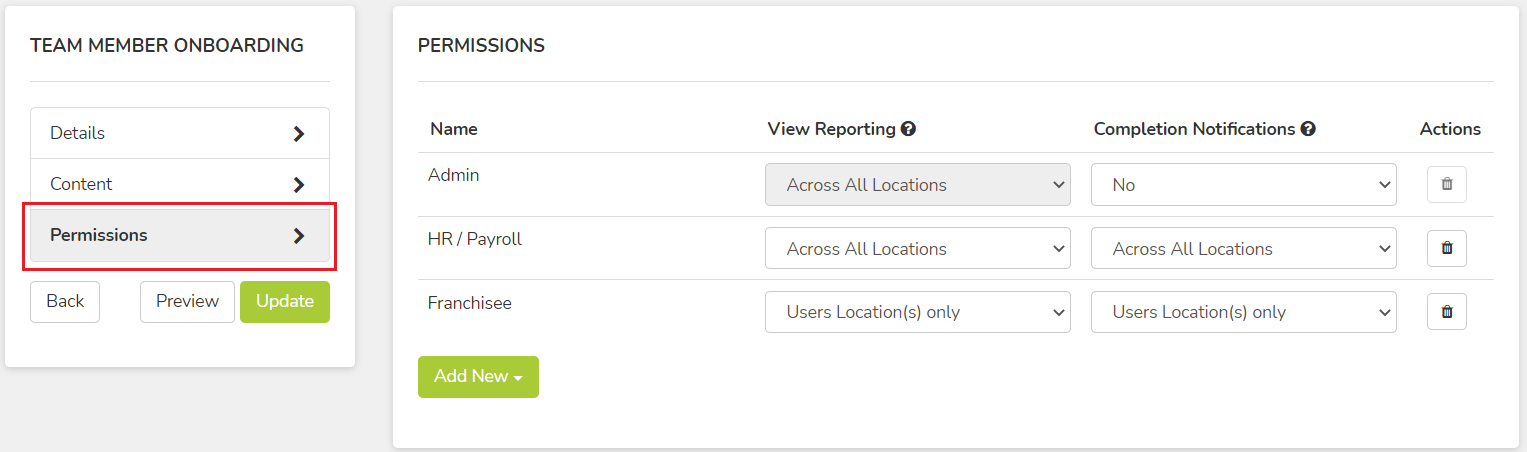Click the green Update button
The image size is (1527, 452).
(x=285, y=302)
